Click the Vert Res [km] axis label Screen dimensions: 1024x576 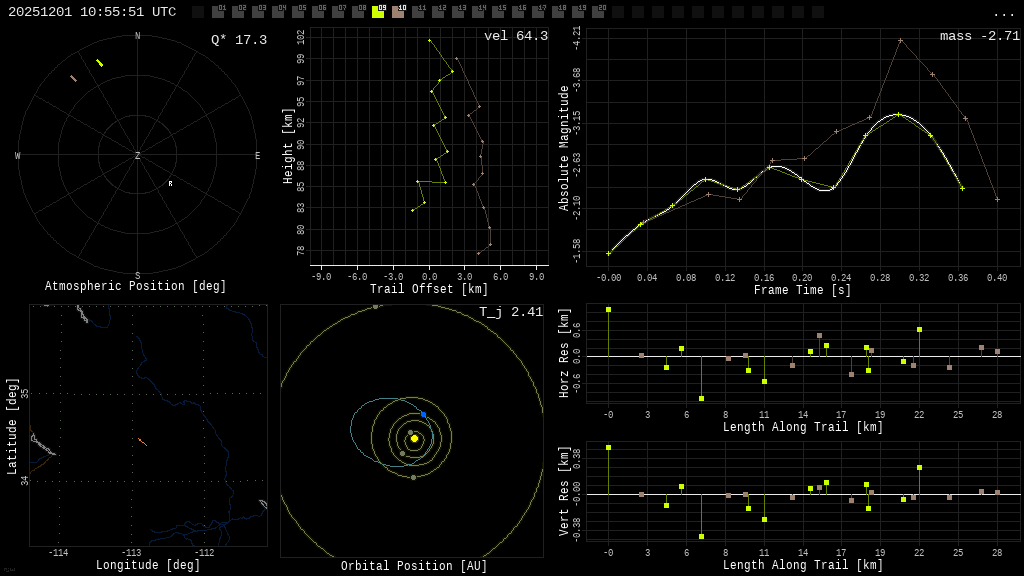(564, 491)
